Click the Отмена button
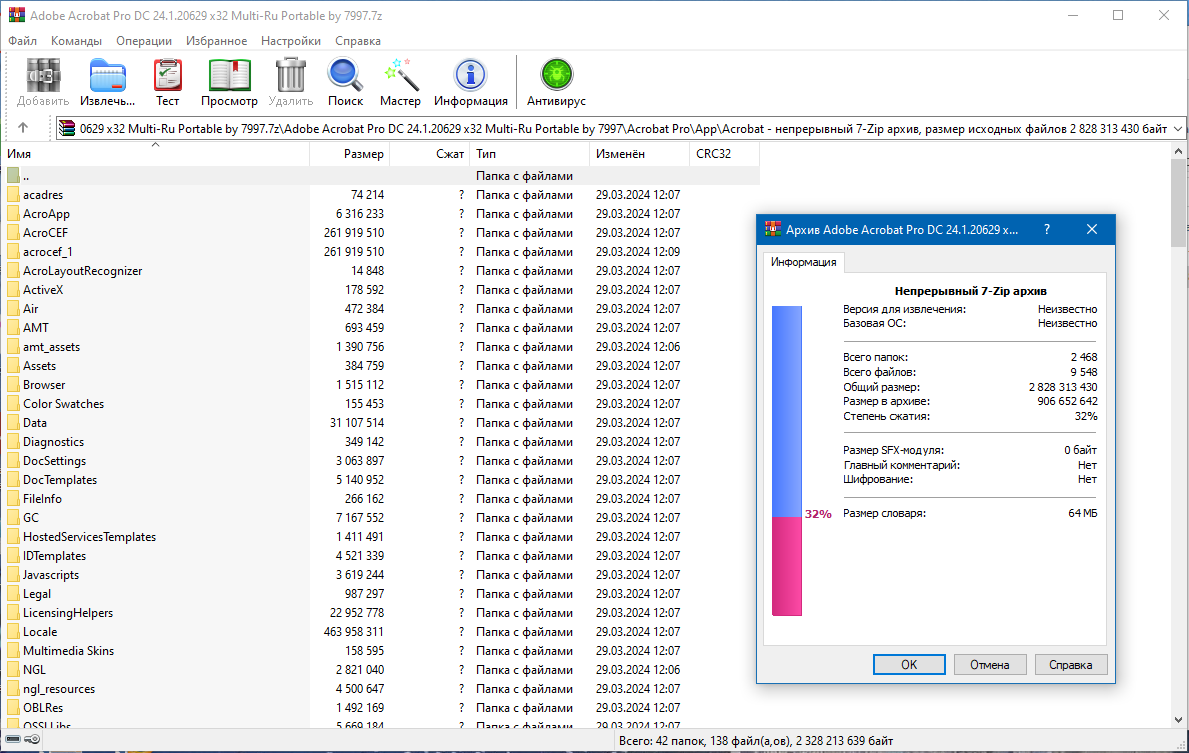The image size is (1189, 753). point(990,664)
